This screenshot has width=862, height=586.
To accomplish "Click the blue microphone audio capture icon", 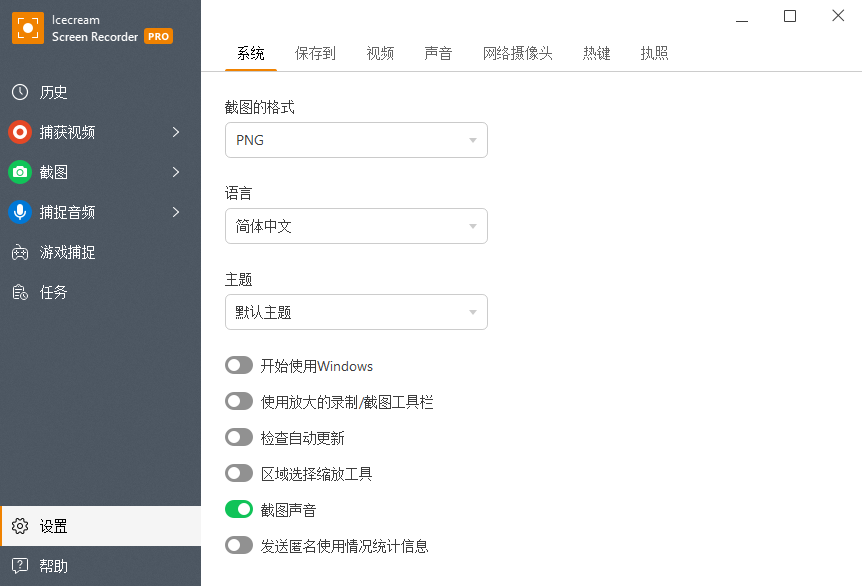I will point(20,212).
